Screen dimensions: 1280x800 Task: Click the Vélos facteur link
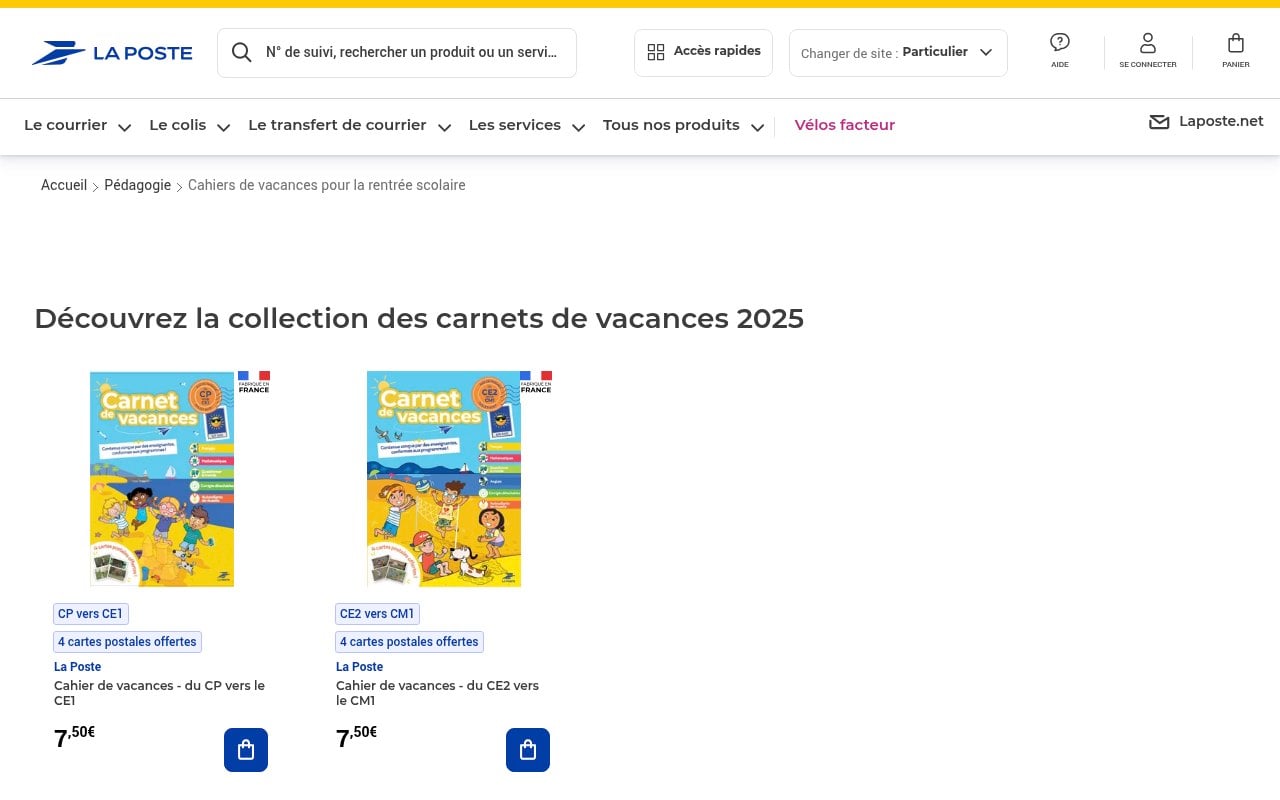click(844, 126)
